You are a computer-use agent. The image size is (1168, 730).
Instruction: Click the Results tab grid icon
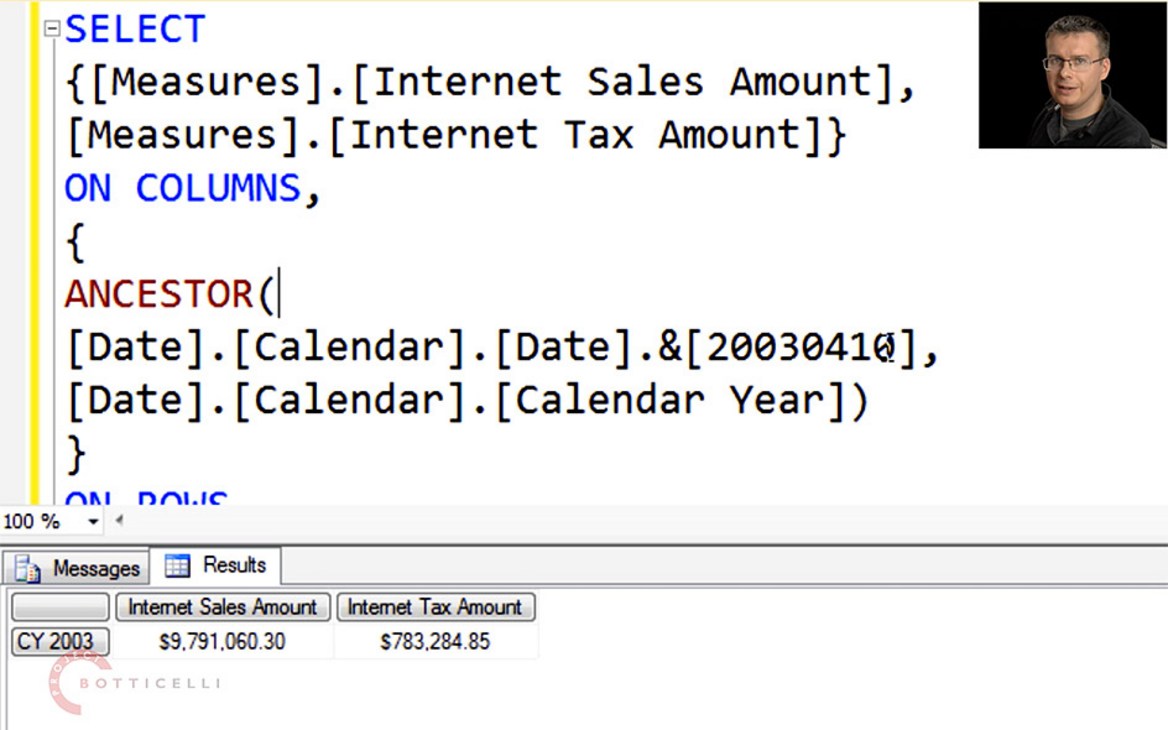177,566
